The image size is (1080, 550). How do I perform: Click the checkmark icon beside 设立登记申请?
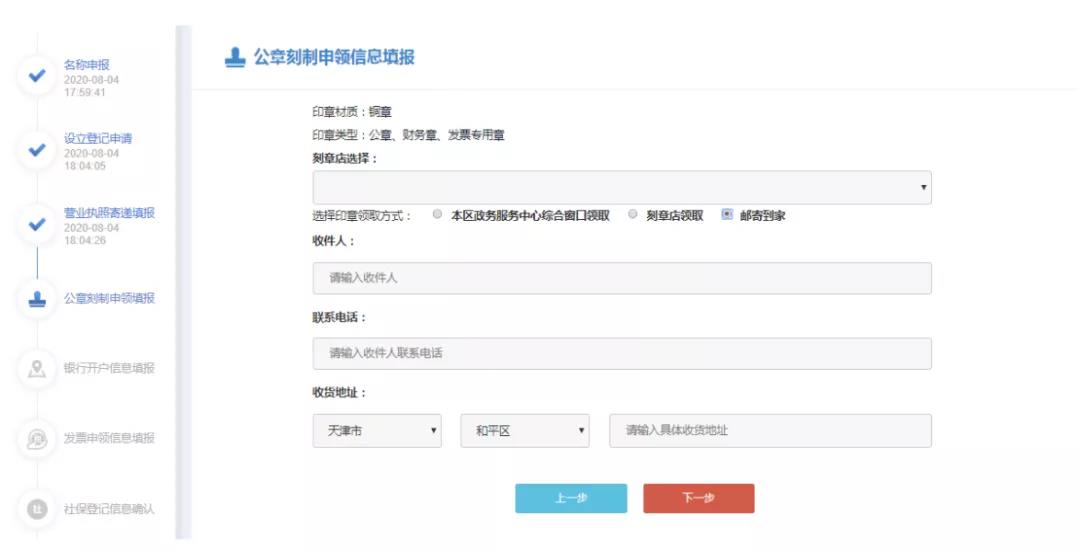coord(37,149)
